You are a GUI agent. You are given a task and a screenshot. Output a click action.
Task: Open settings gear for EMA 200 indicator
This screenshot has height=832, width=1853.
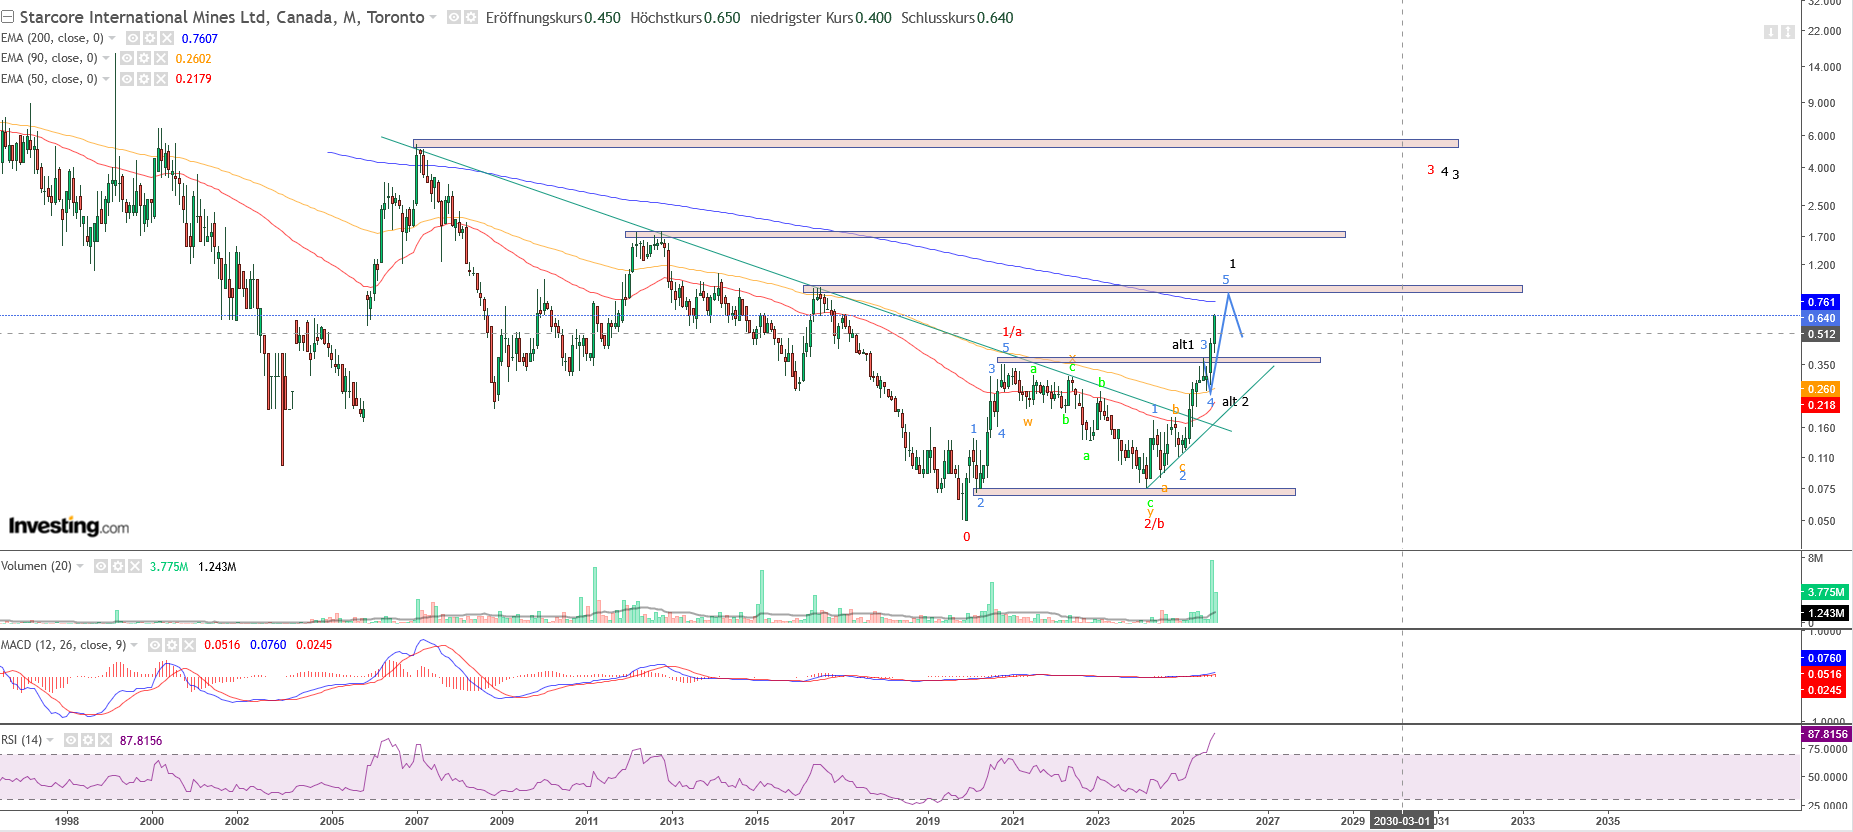tap(149, 38)
